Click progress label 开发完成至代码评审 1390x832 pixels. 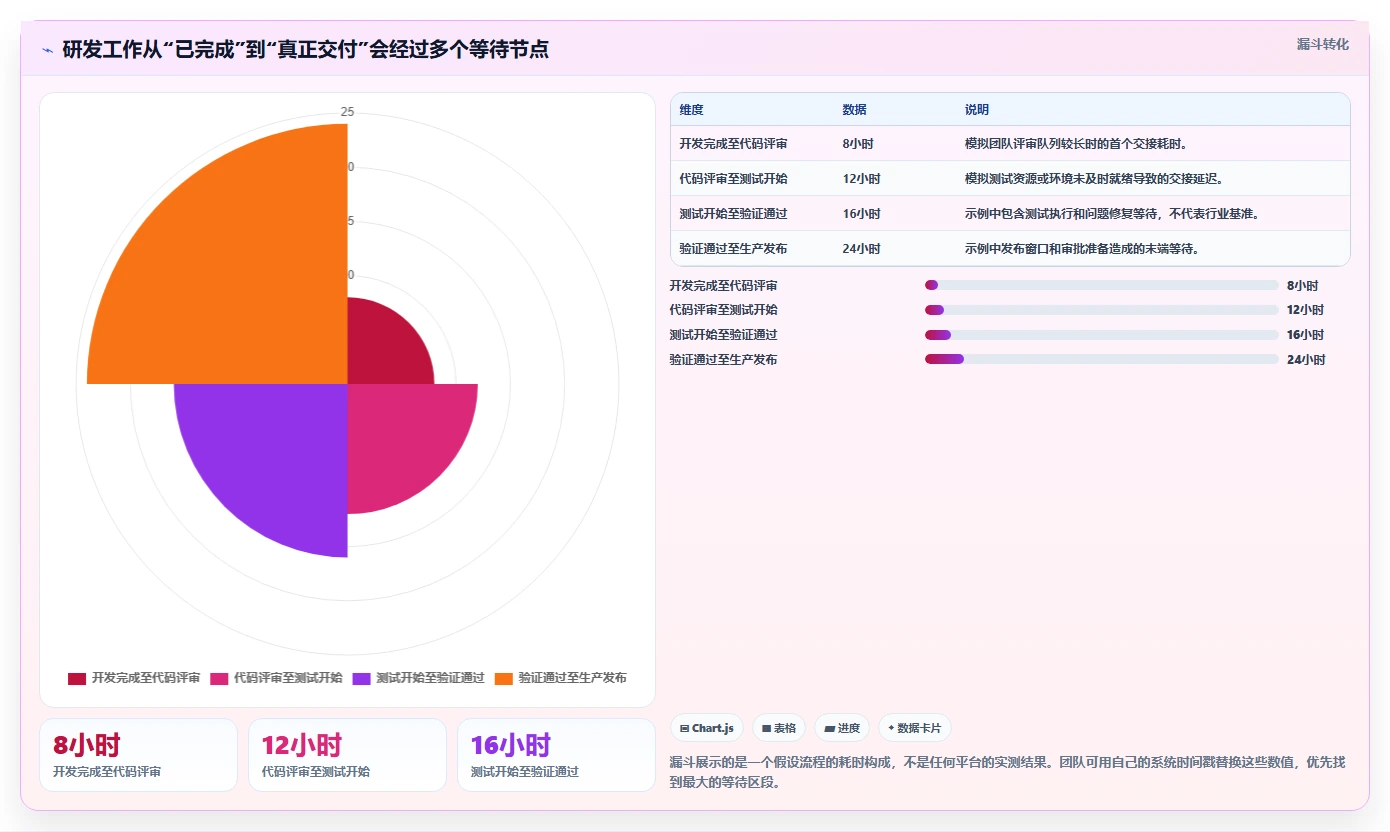pos(724,285)
